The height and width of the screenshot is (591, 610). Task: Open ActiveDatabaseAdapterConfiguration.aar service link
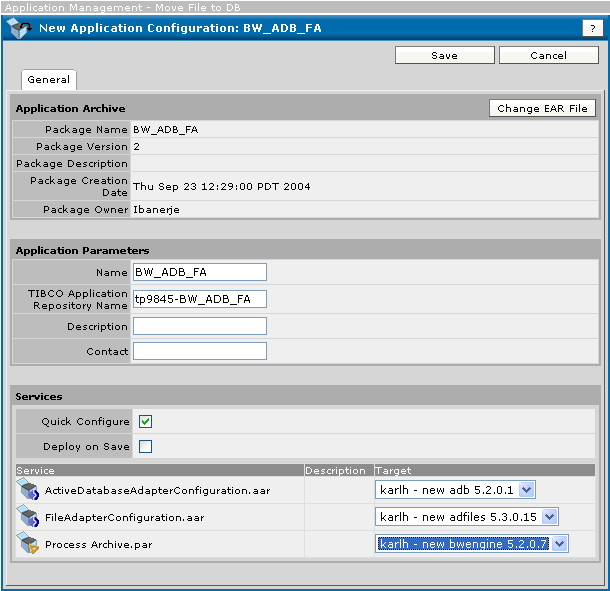pos(157,491)
